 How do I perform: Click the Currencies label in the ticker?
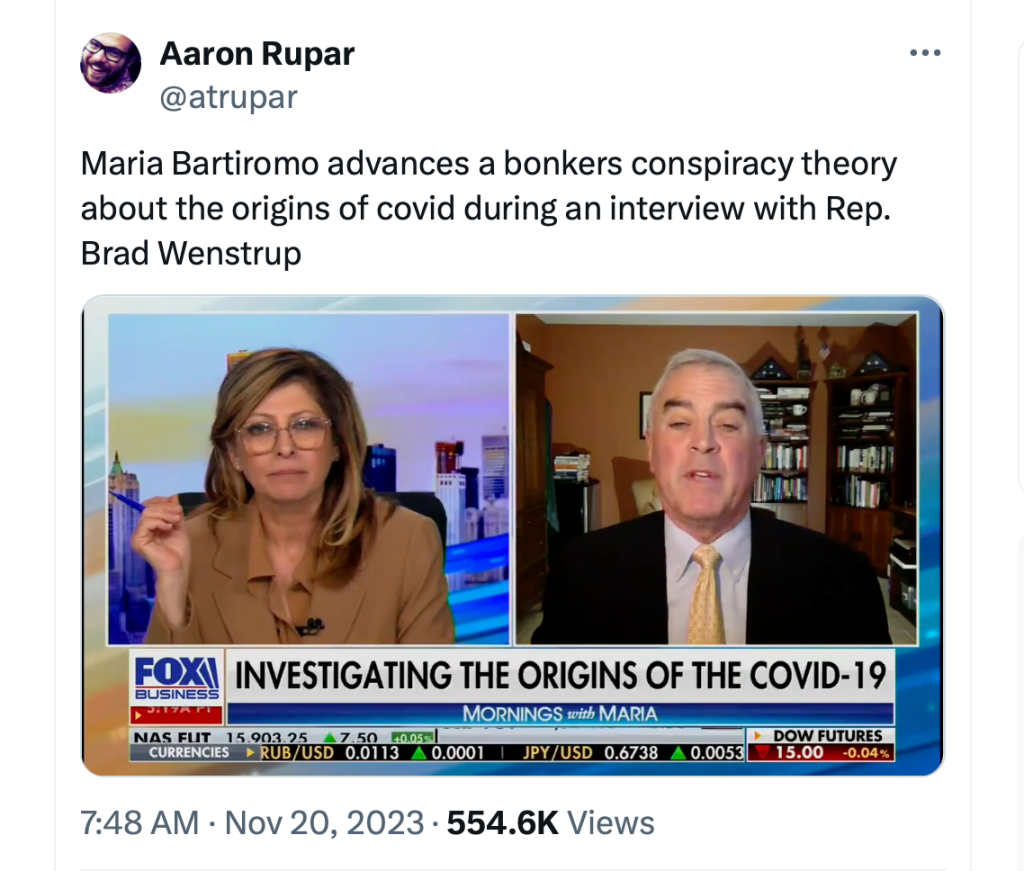coord(189,753)
